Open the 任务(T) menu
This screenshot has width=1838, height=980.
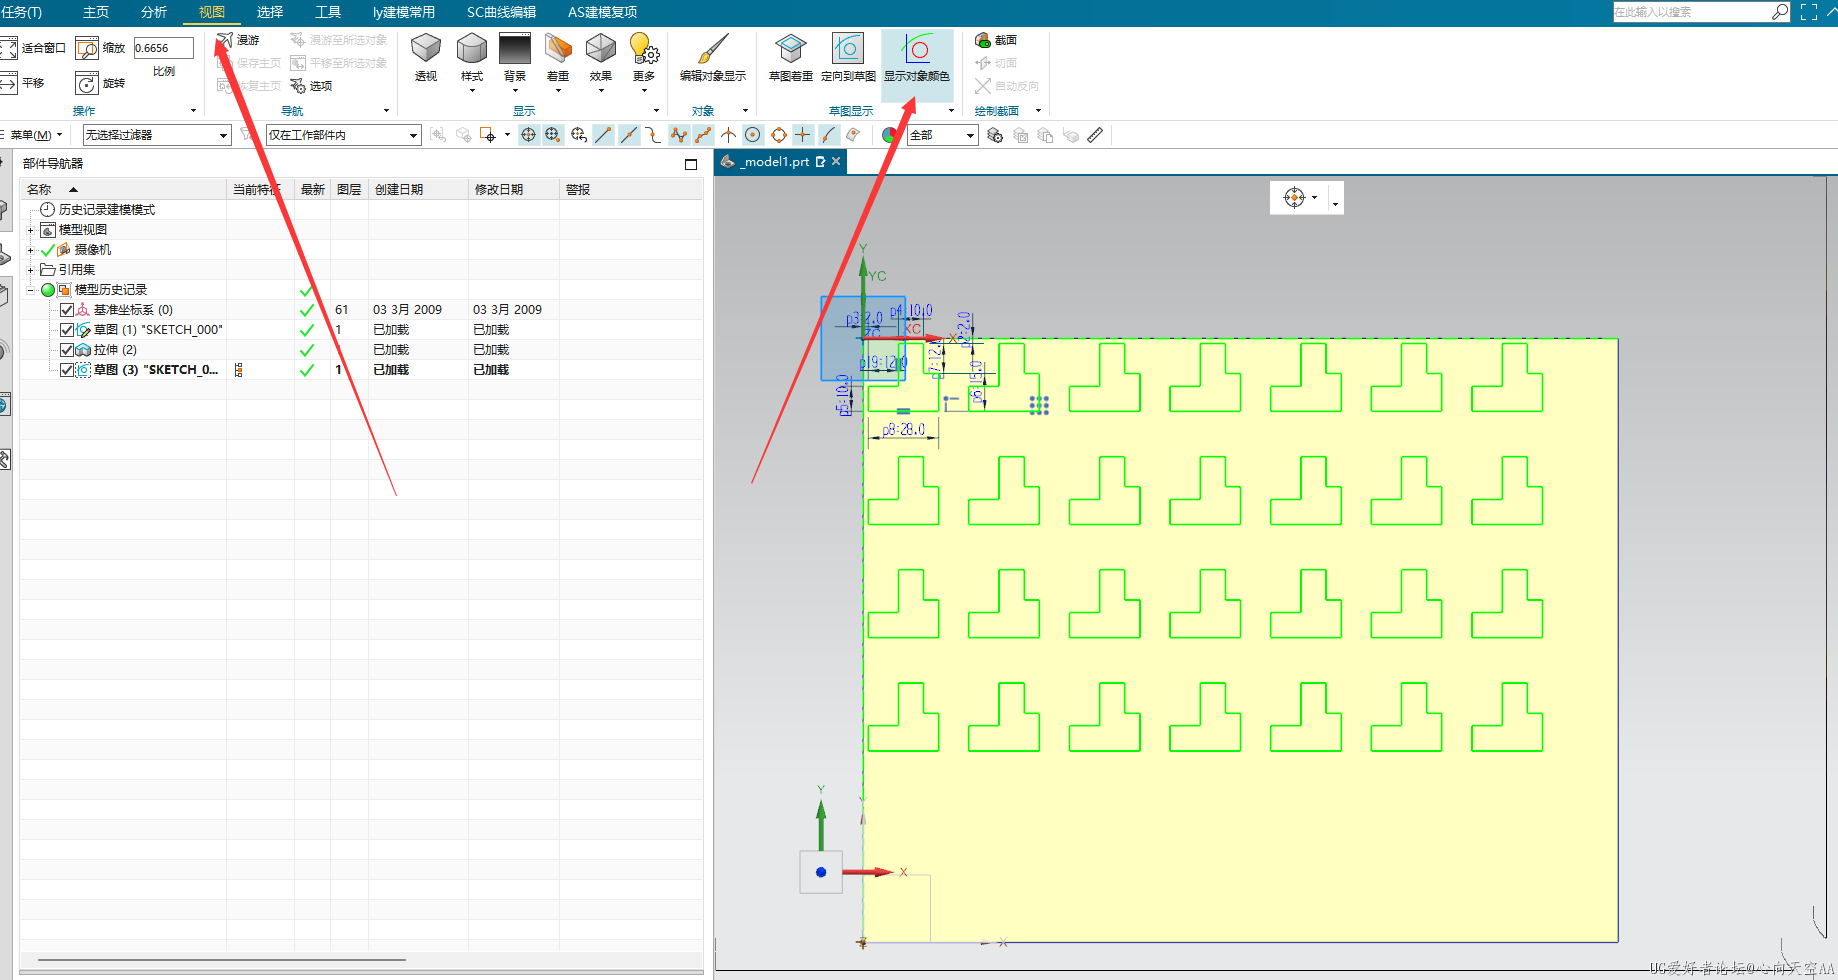[22, 12]
